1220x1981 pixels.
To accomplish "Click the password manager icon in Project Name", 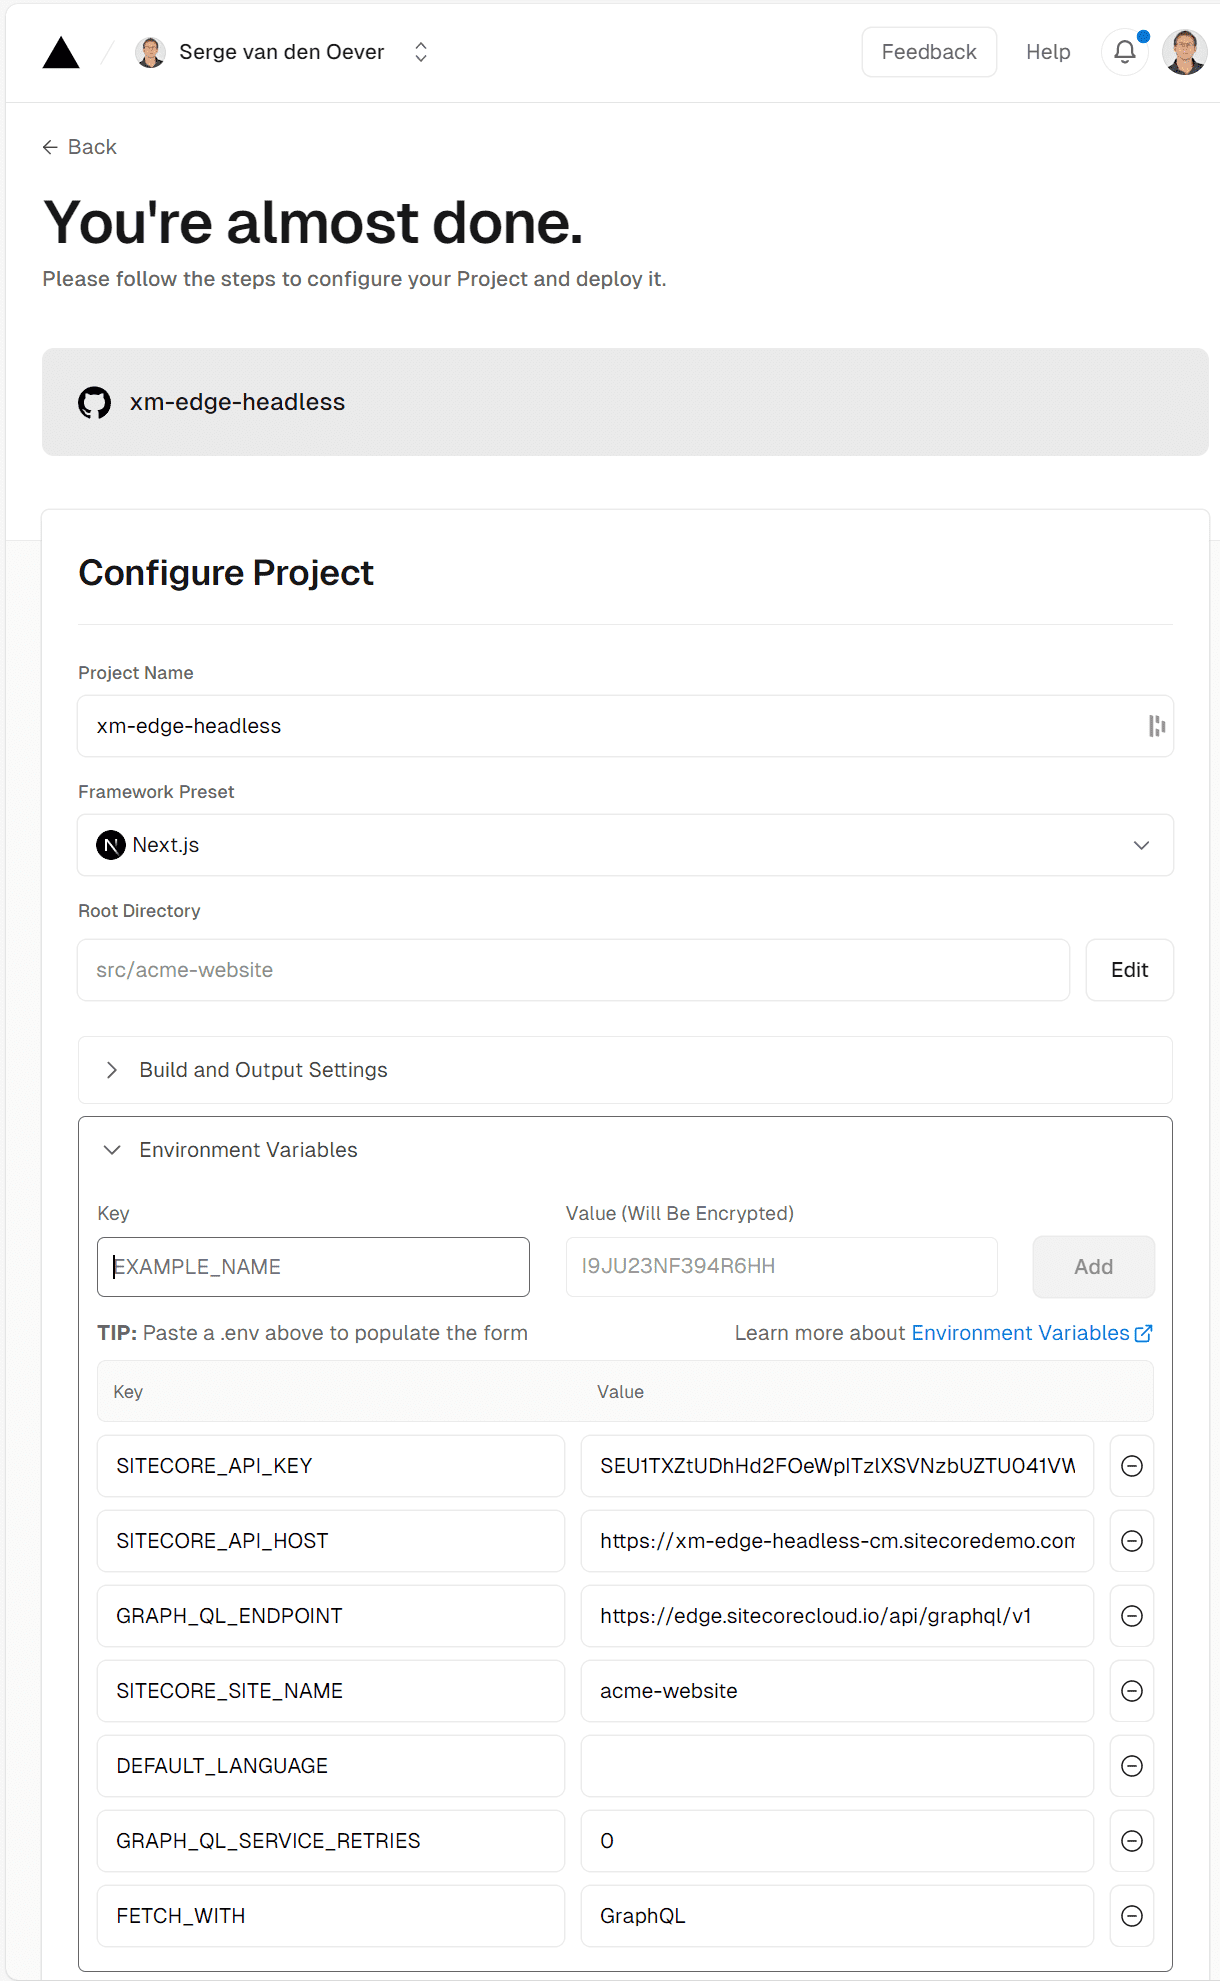I will pos(1156,726).
